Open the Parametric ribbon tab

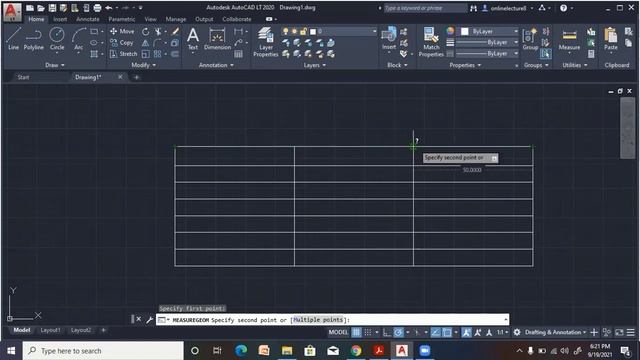click(x=122, y=19)
